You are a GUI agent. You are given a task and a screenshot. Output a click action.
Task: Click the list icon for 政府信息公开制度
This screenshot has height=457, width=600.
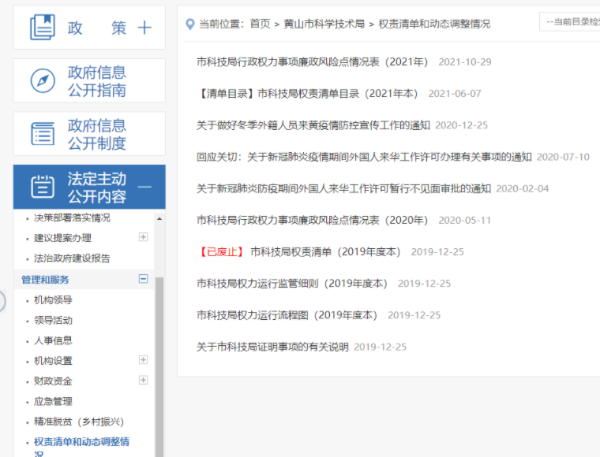[43, 134]
